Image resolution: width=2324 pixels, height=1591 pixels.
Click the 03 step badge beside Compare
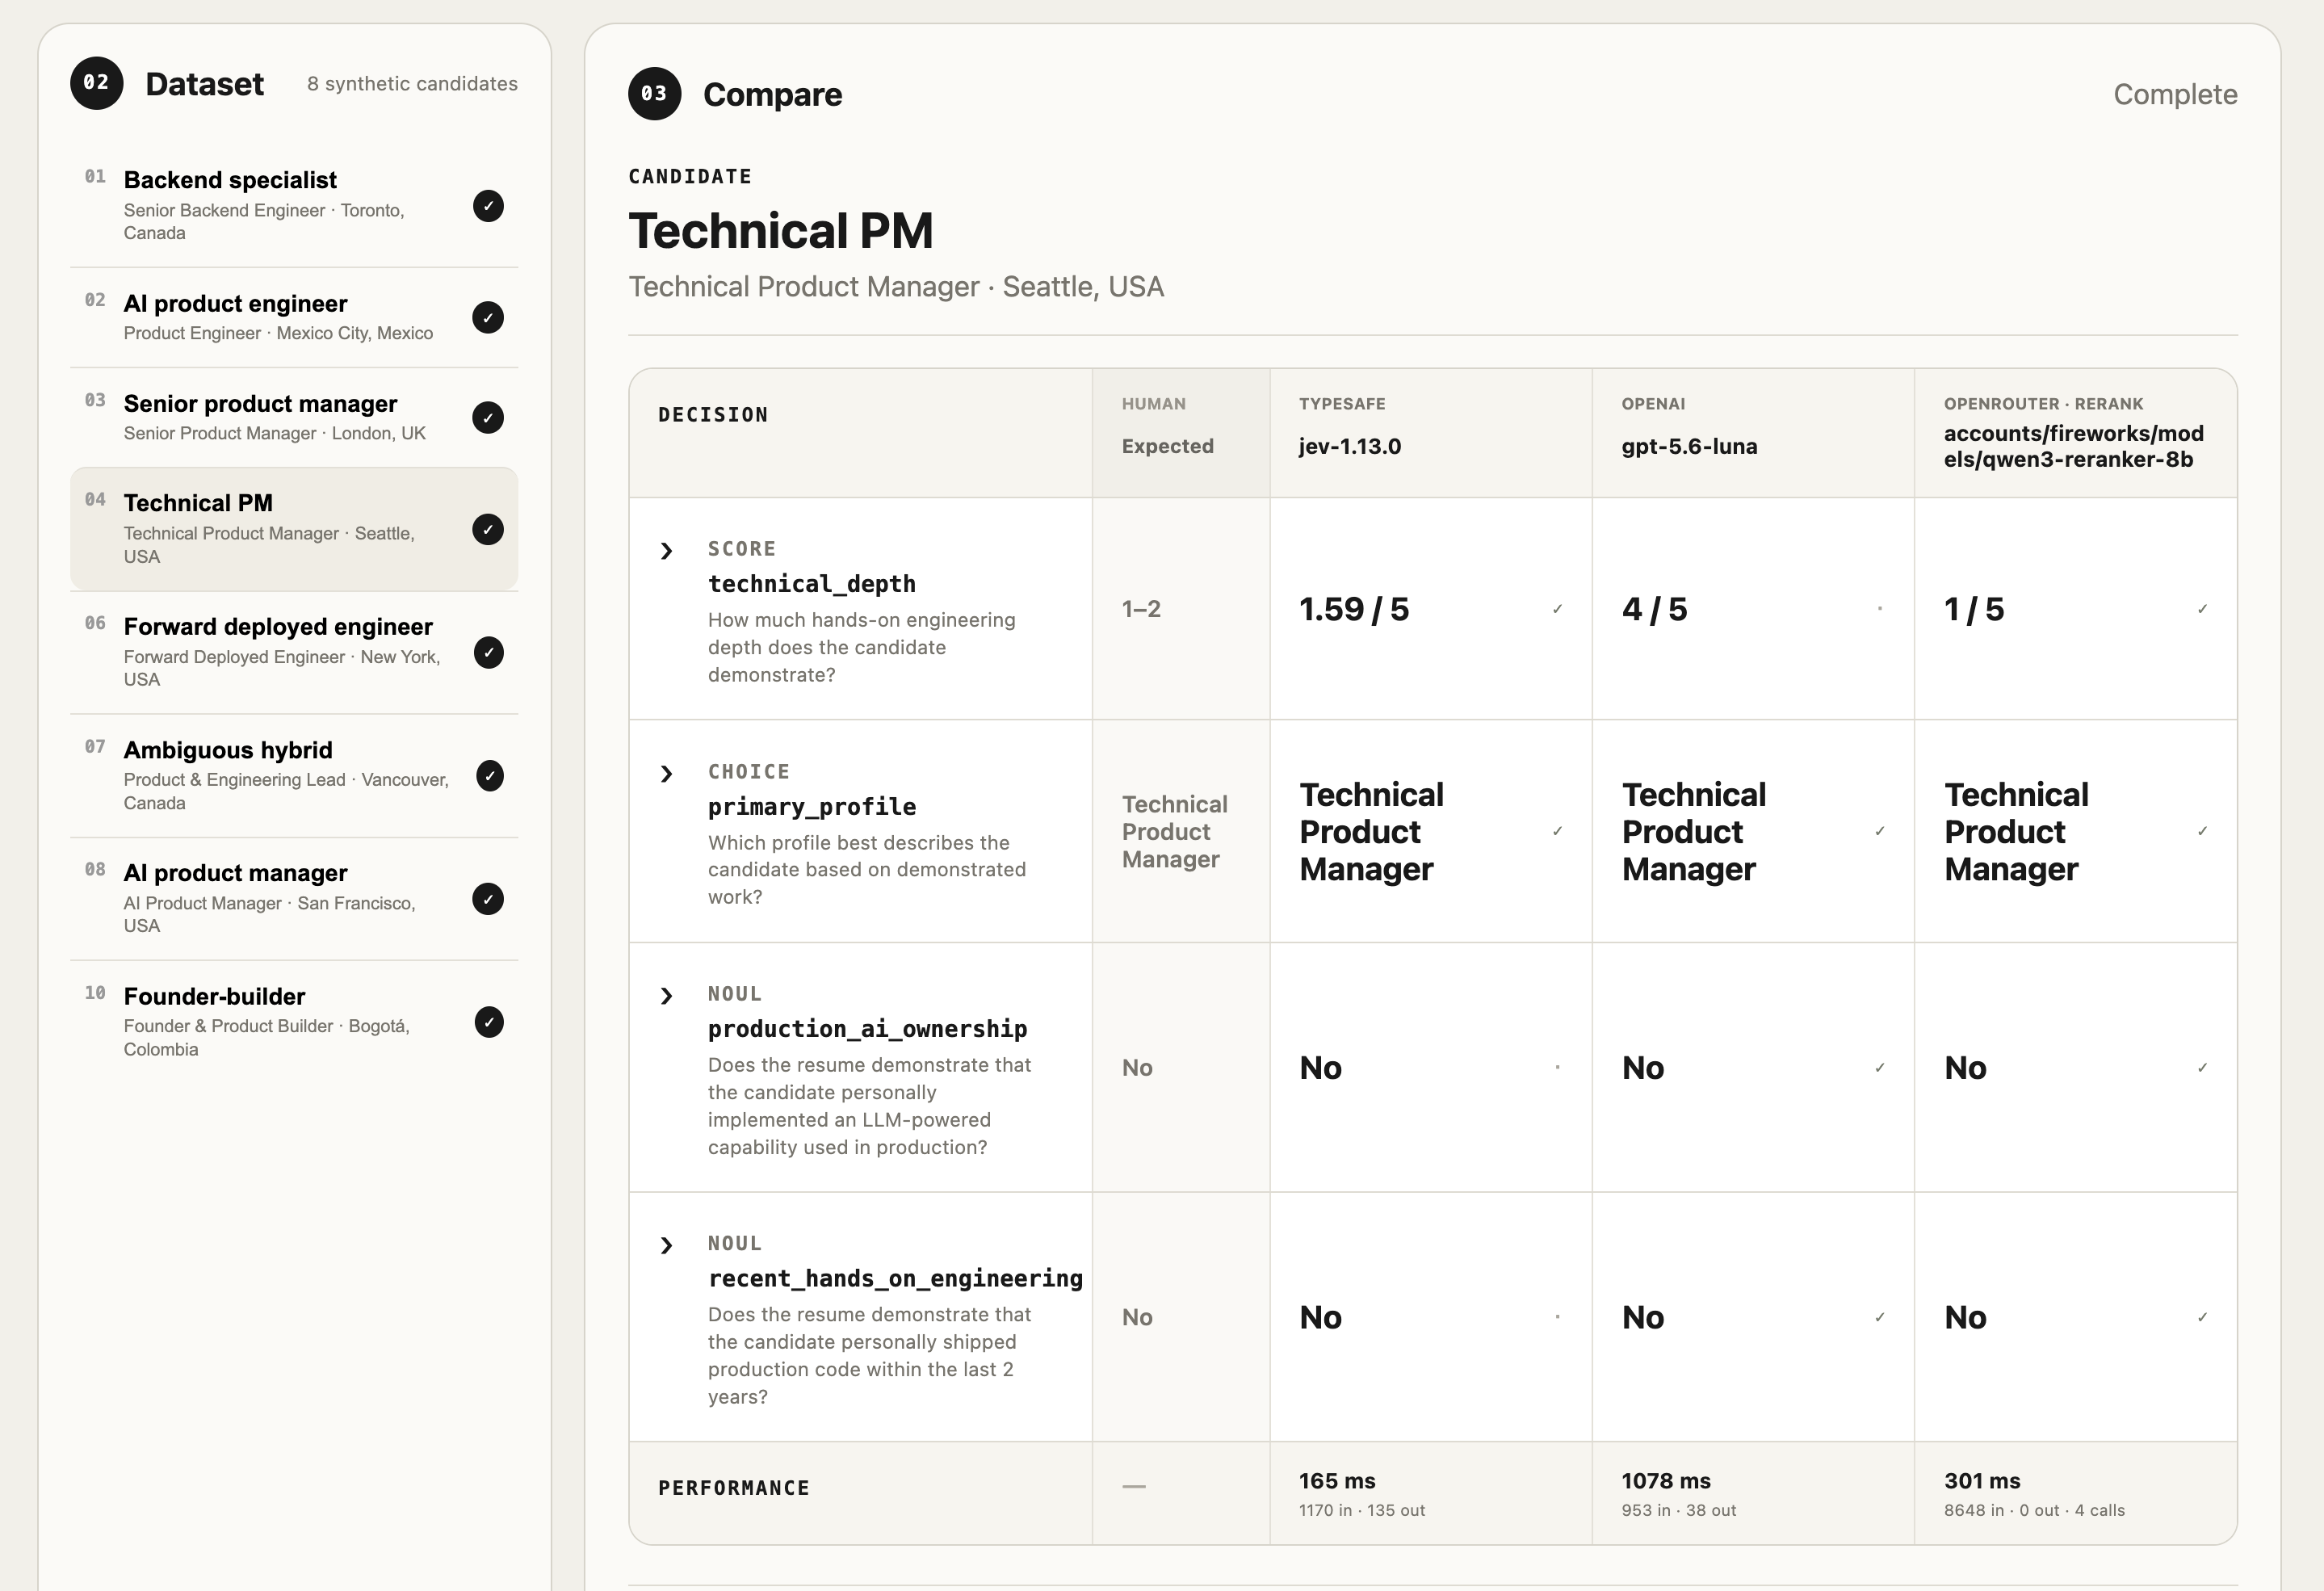654,94
